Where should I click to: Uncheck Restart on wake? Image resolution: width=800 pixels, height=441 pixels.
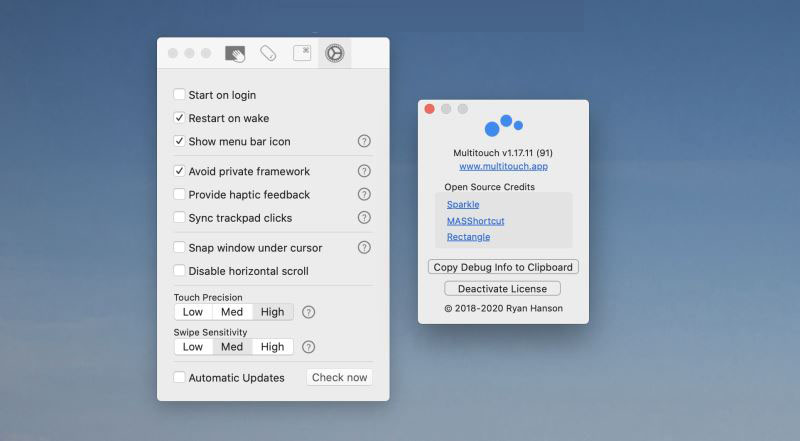[179, 118]
